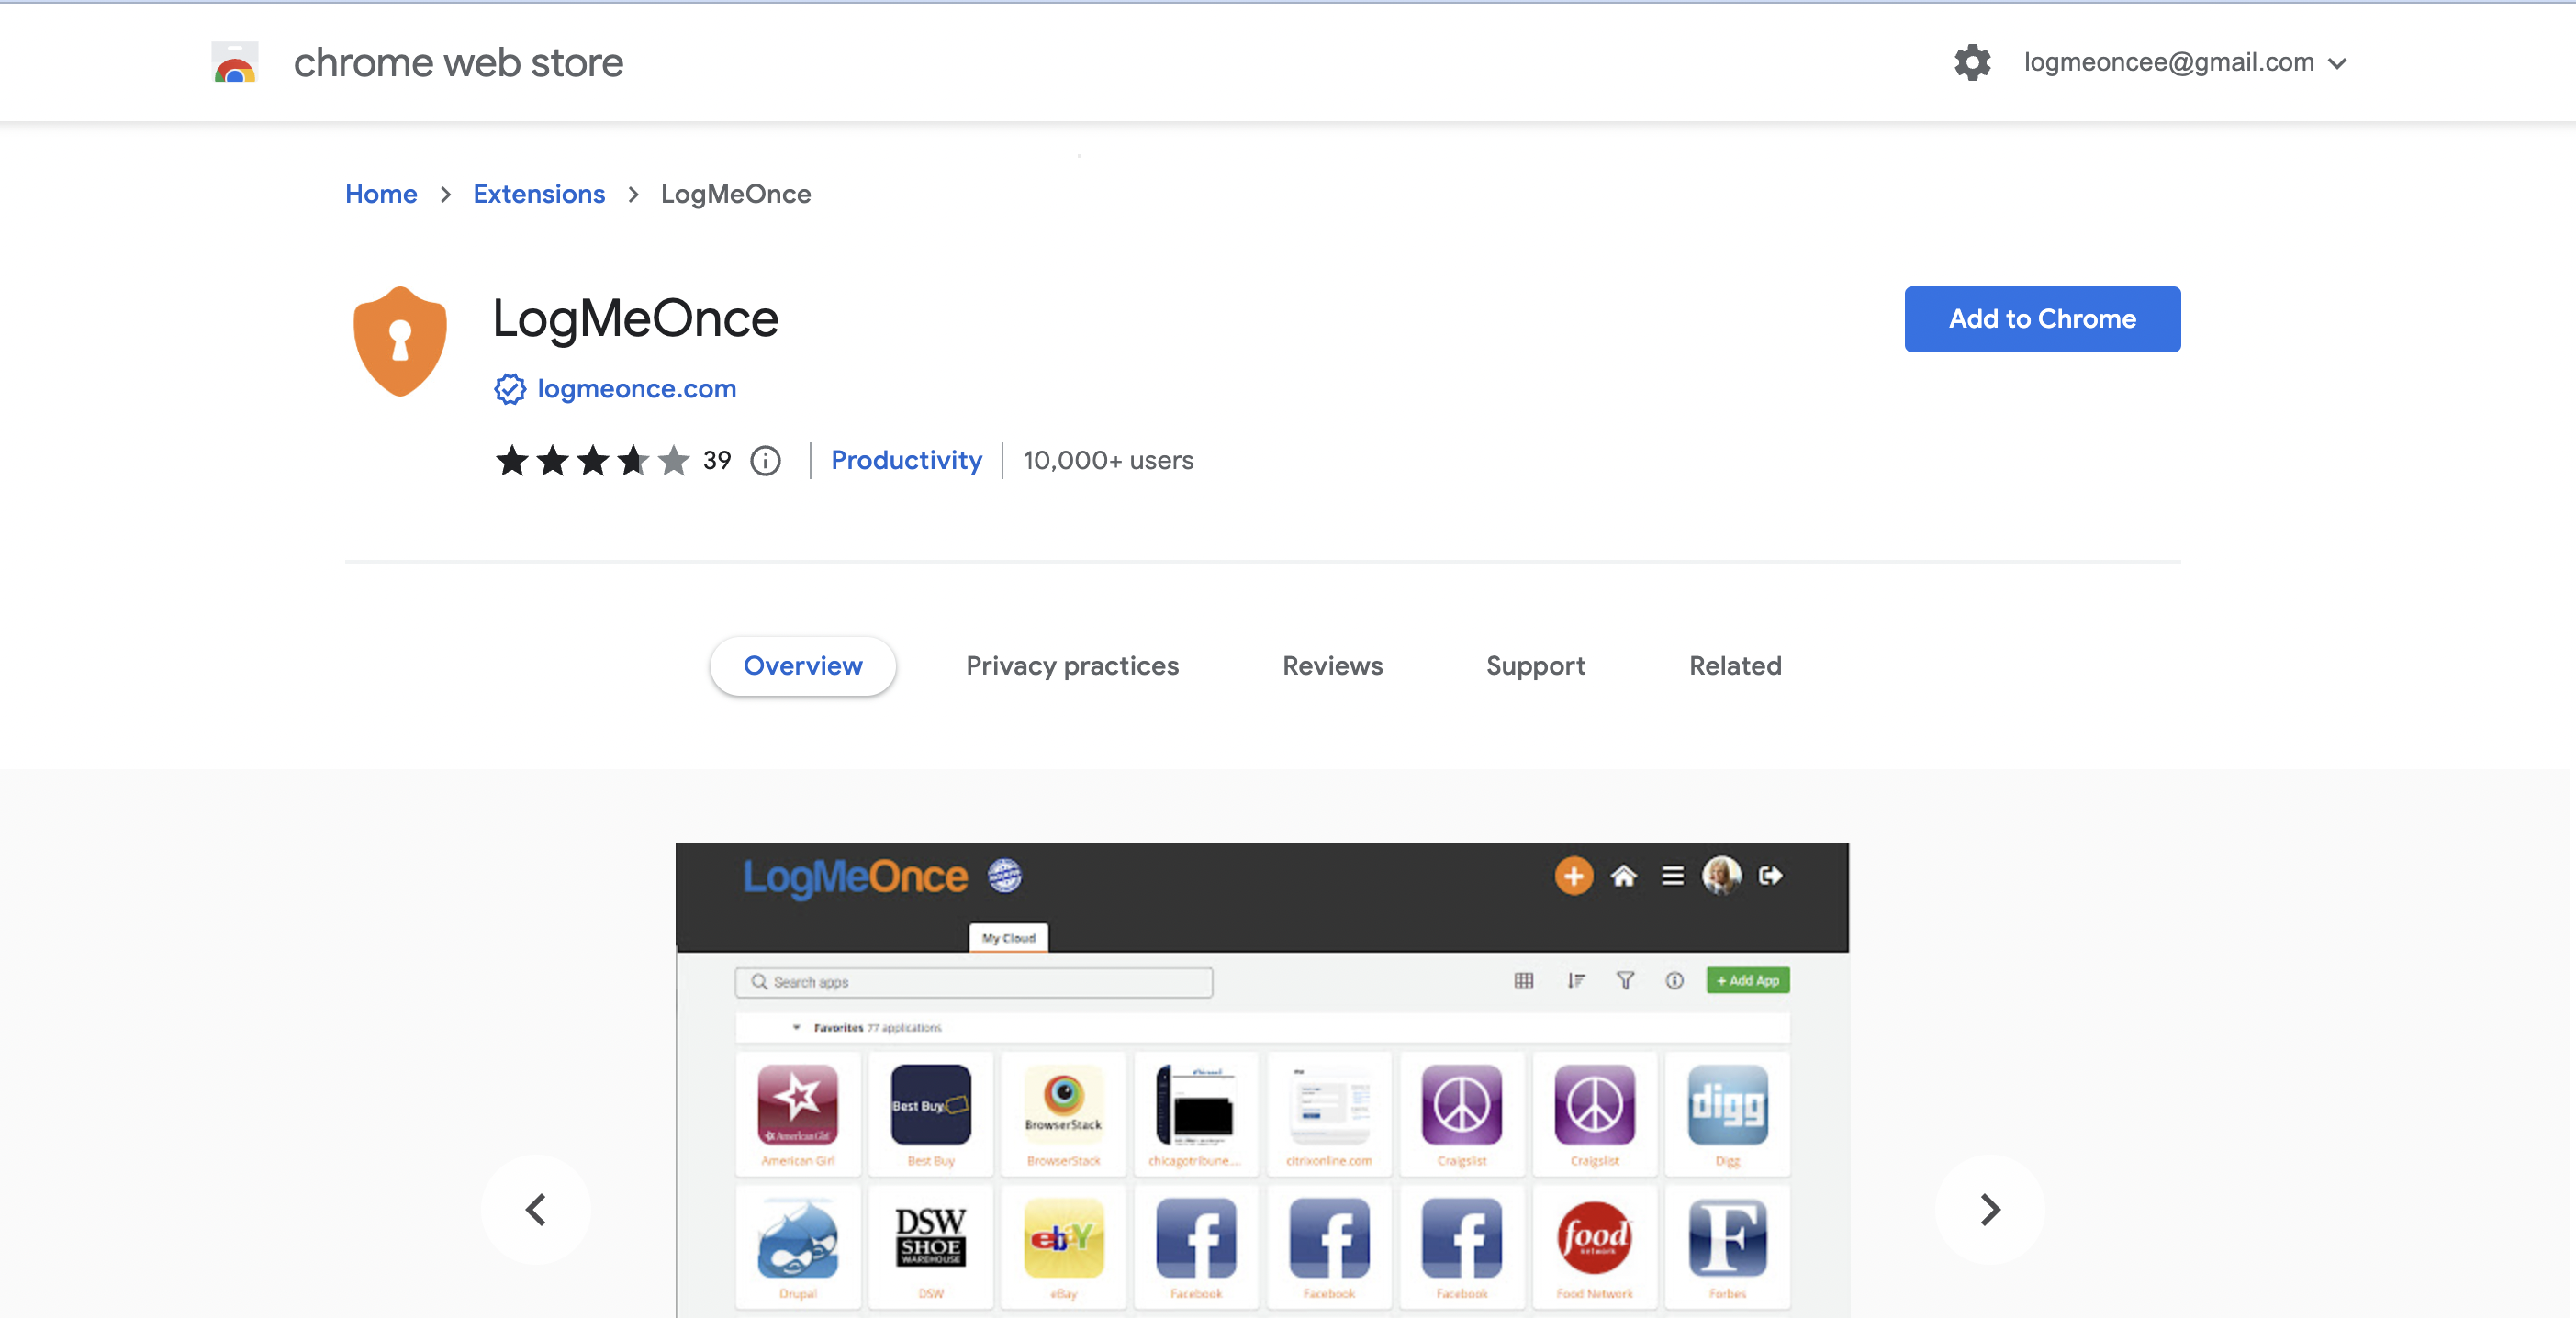Click the Search apps field in the preview

pyautogui.click(x=974, y=982)
